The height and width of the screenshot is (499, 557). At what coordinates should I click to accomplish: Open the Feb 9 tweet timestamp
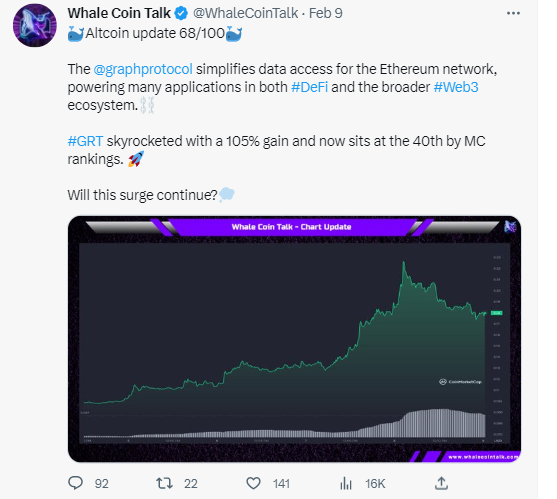coord(326,13)
